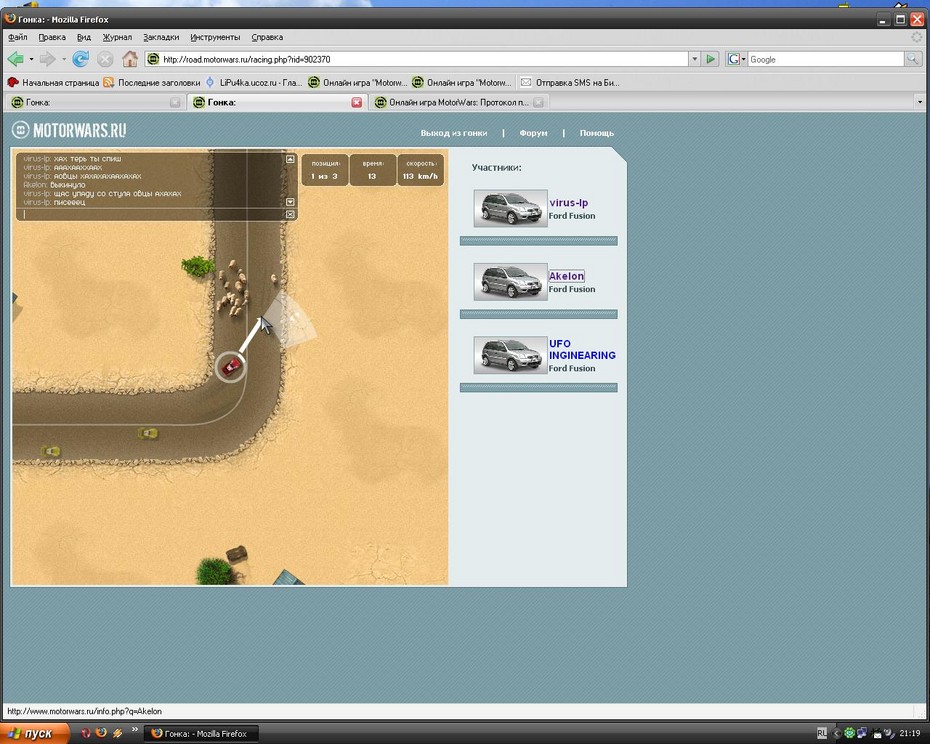
Task: Click the red quick launch icon beside Start
Action: coord(86,733)
